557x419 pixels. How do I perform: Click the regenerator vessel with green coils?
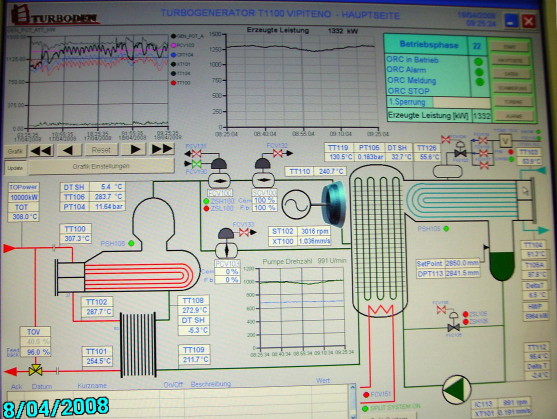[378, 240]
